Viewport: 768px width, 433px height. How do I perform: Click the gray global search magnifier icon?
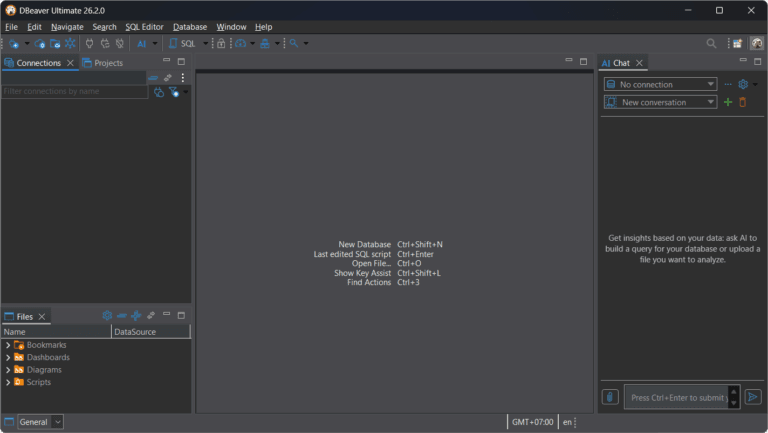(711, 44)
